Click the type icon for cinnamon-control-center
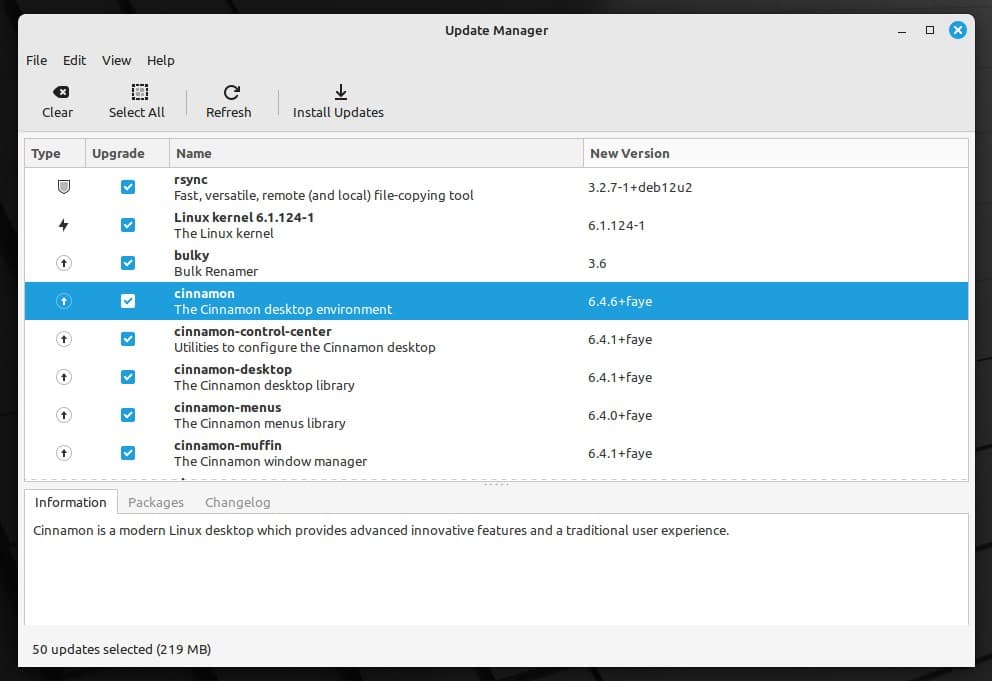 coord(64,339)
